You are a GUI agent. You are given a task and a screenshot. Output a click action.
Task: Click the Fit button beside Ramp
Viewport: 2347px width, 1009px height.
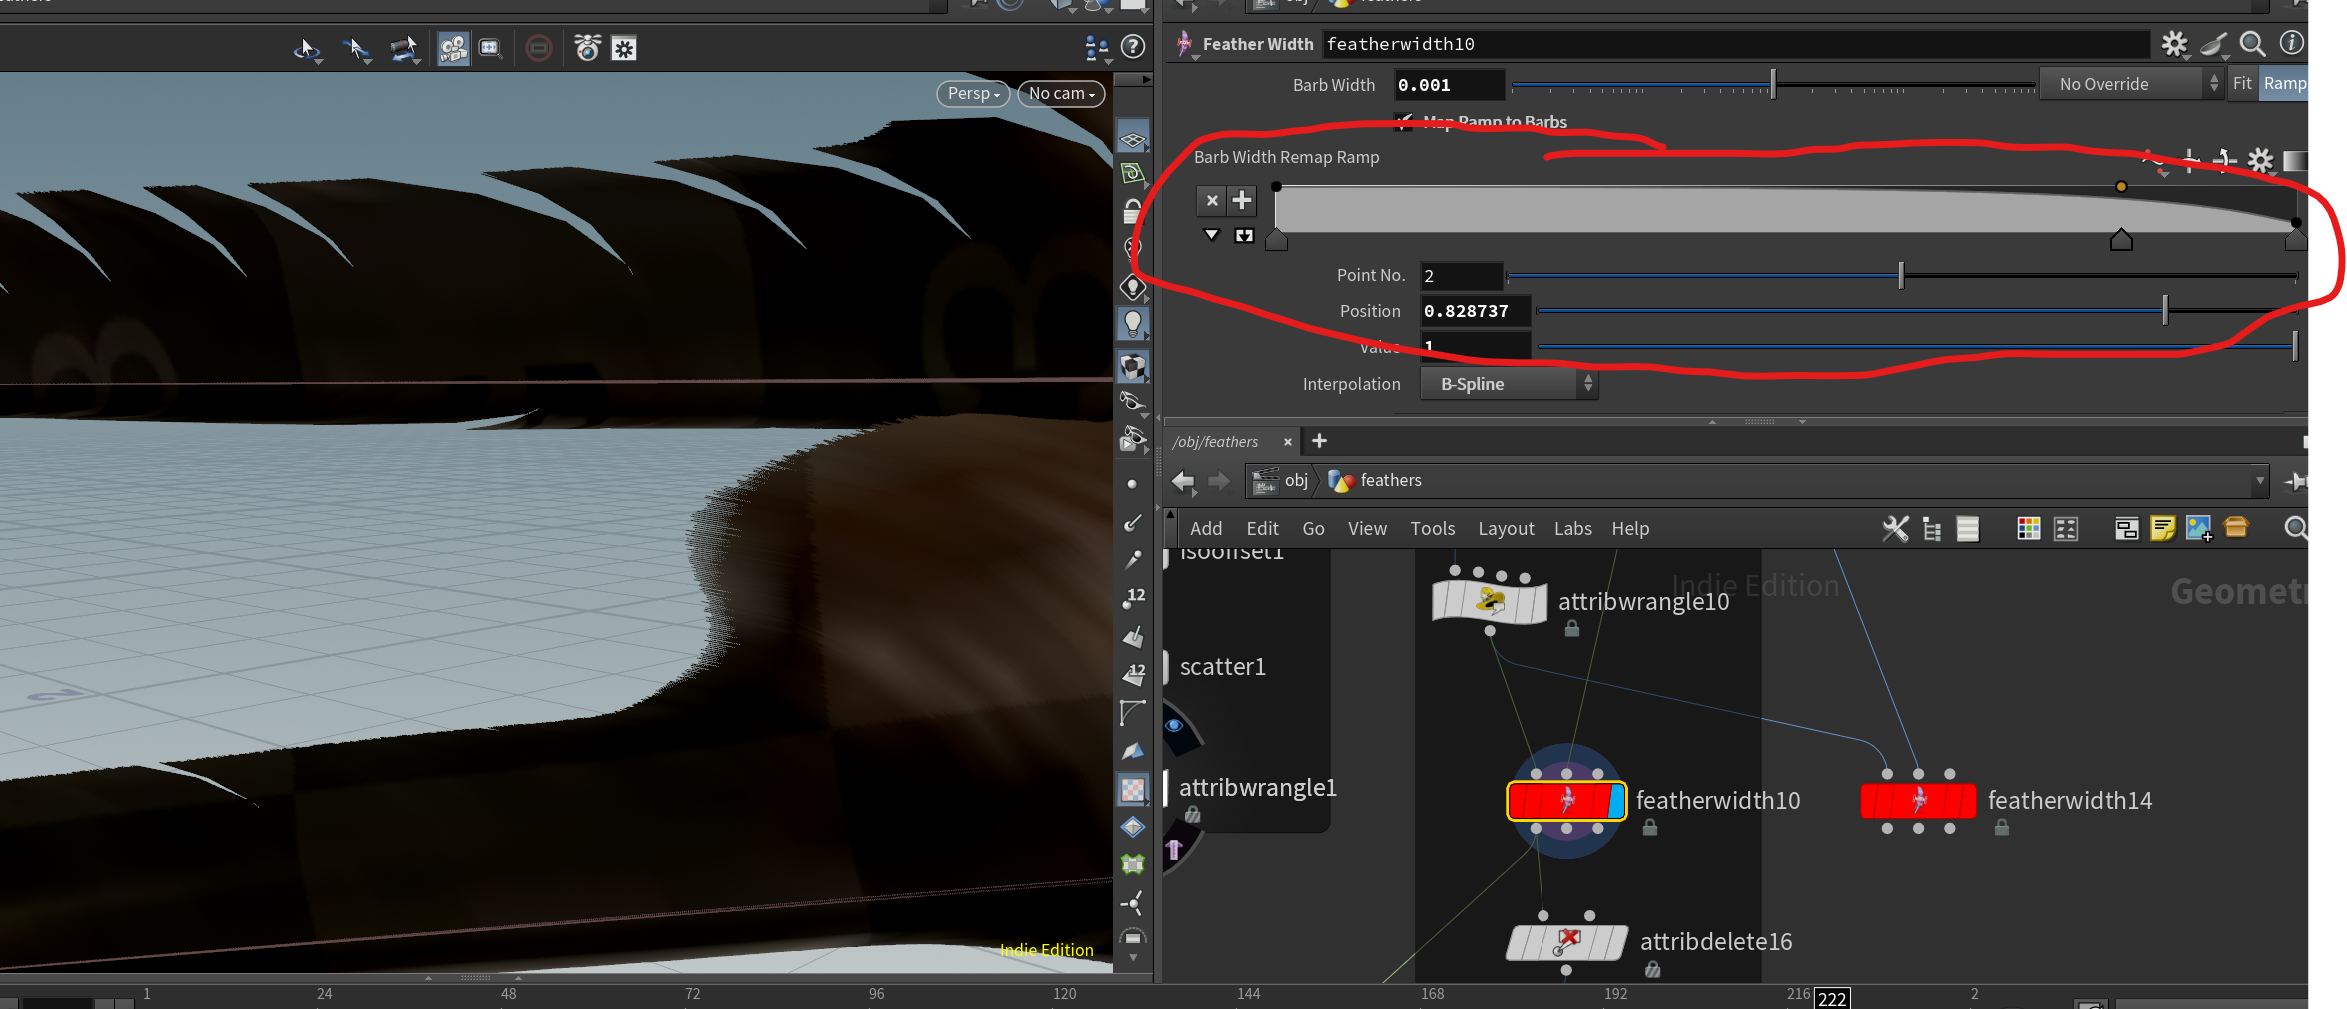point(2242,84)
